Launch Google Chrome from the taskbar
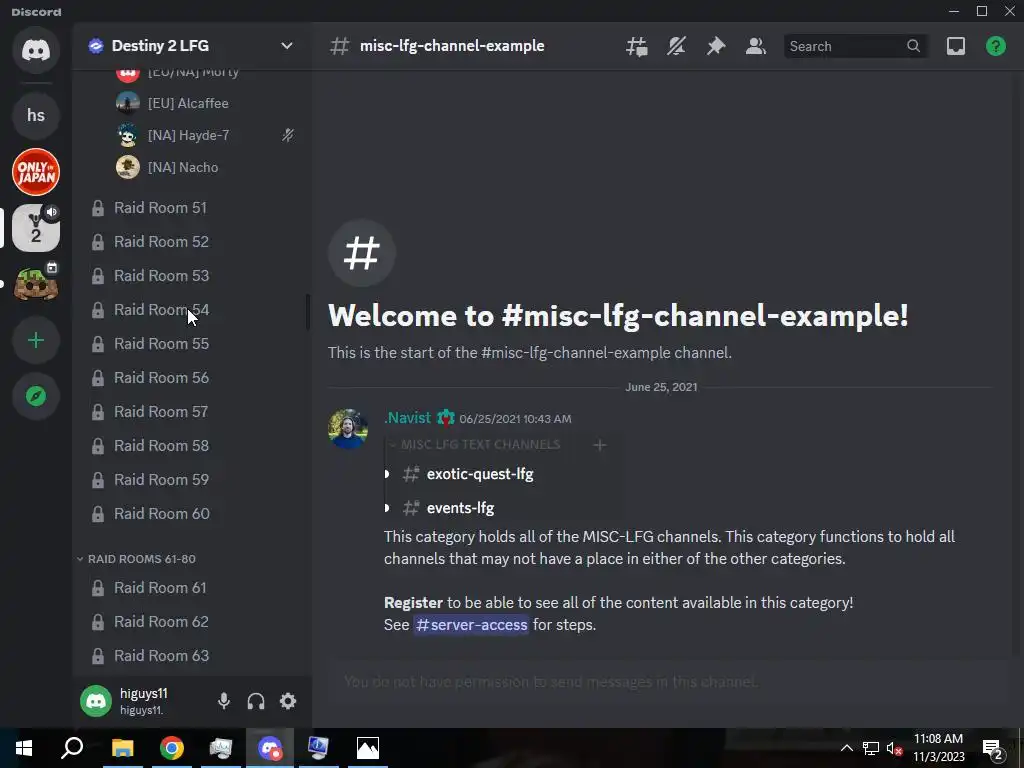Viewport: 1024px width, 768px height. click(x=172, y=748)
